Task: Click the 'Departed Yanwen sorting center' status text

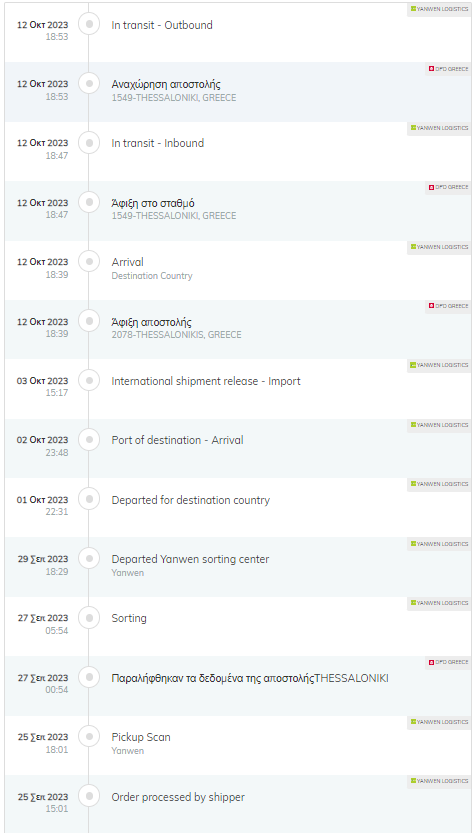Action: pos(190,559)
